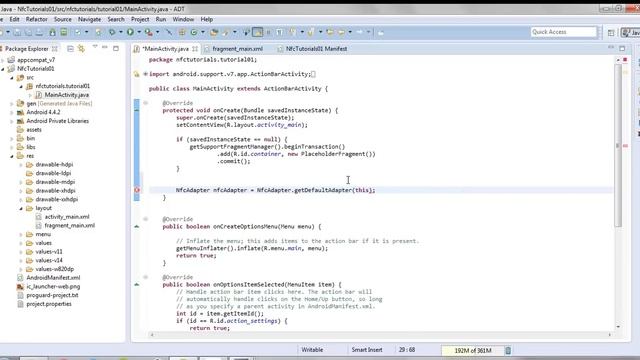Open the Window menu
640x360 pixels.
[183, 19]
